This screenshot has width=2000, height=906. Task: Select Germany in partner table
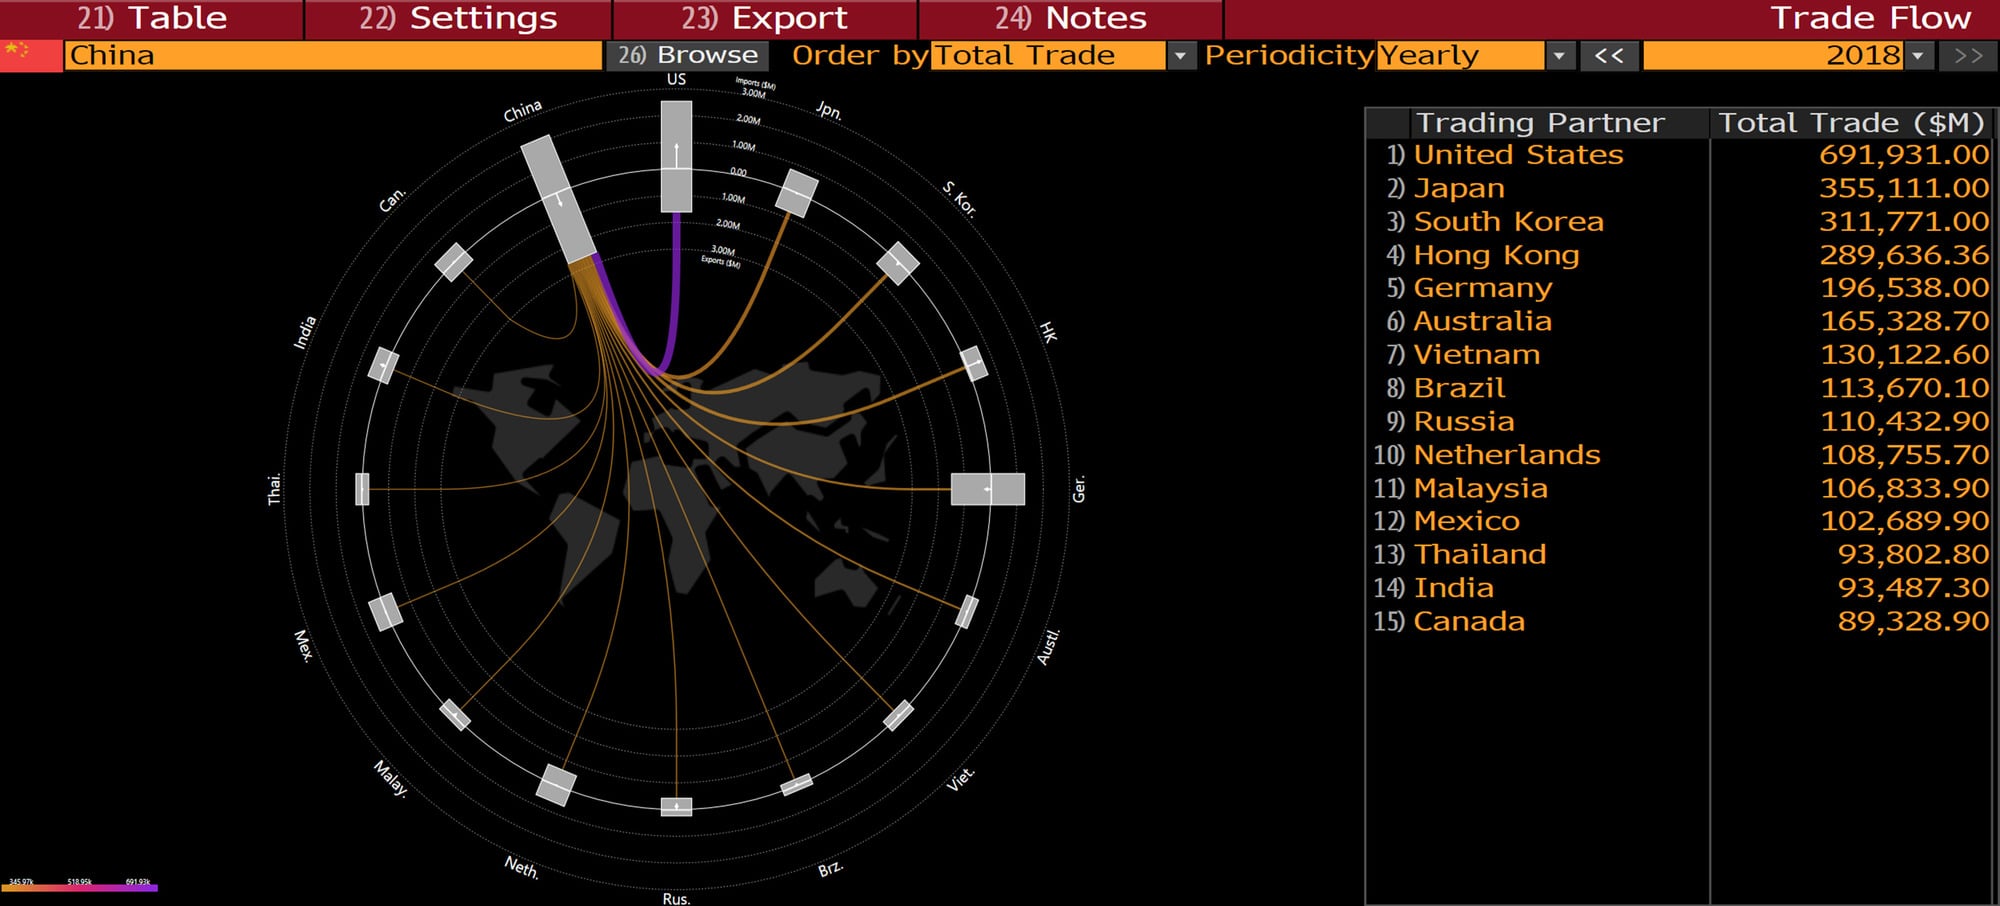pyautogui.click(x=1483, y=288)
